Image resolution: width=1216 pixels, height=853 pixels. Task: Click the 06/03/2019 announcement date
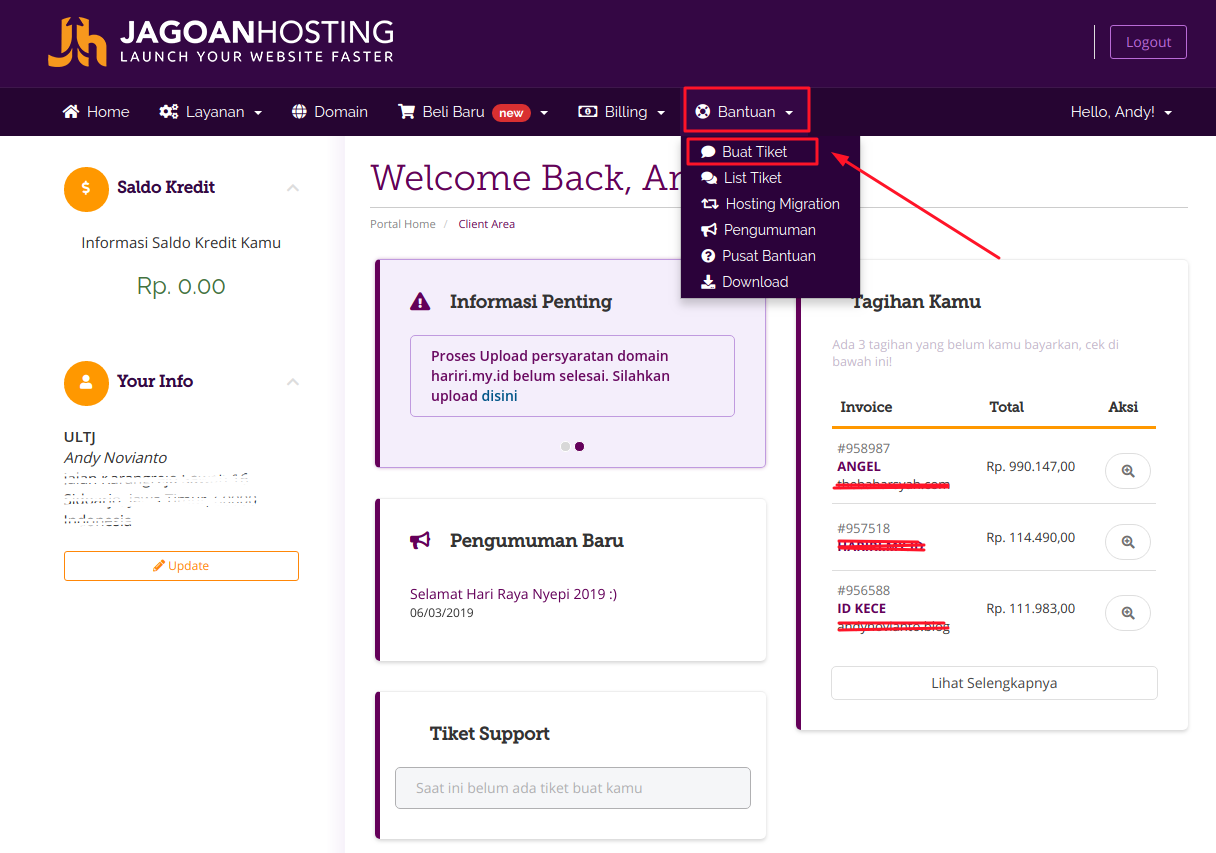click(441, 613)
